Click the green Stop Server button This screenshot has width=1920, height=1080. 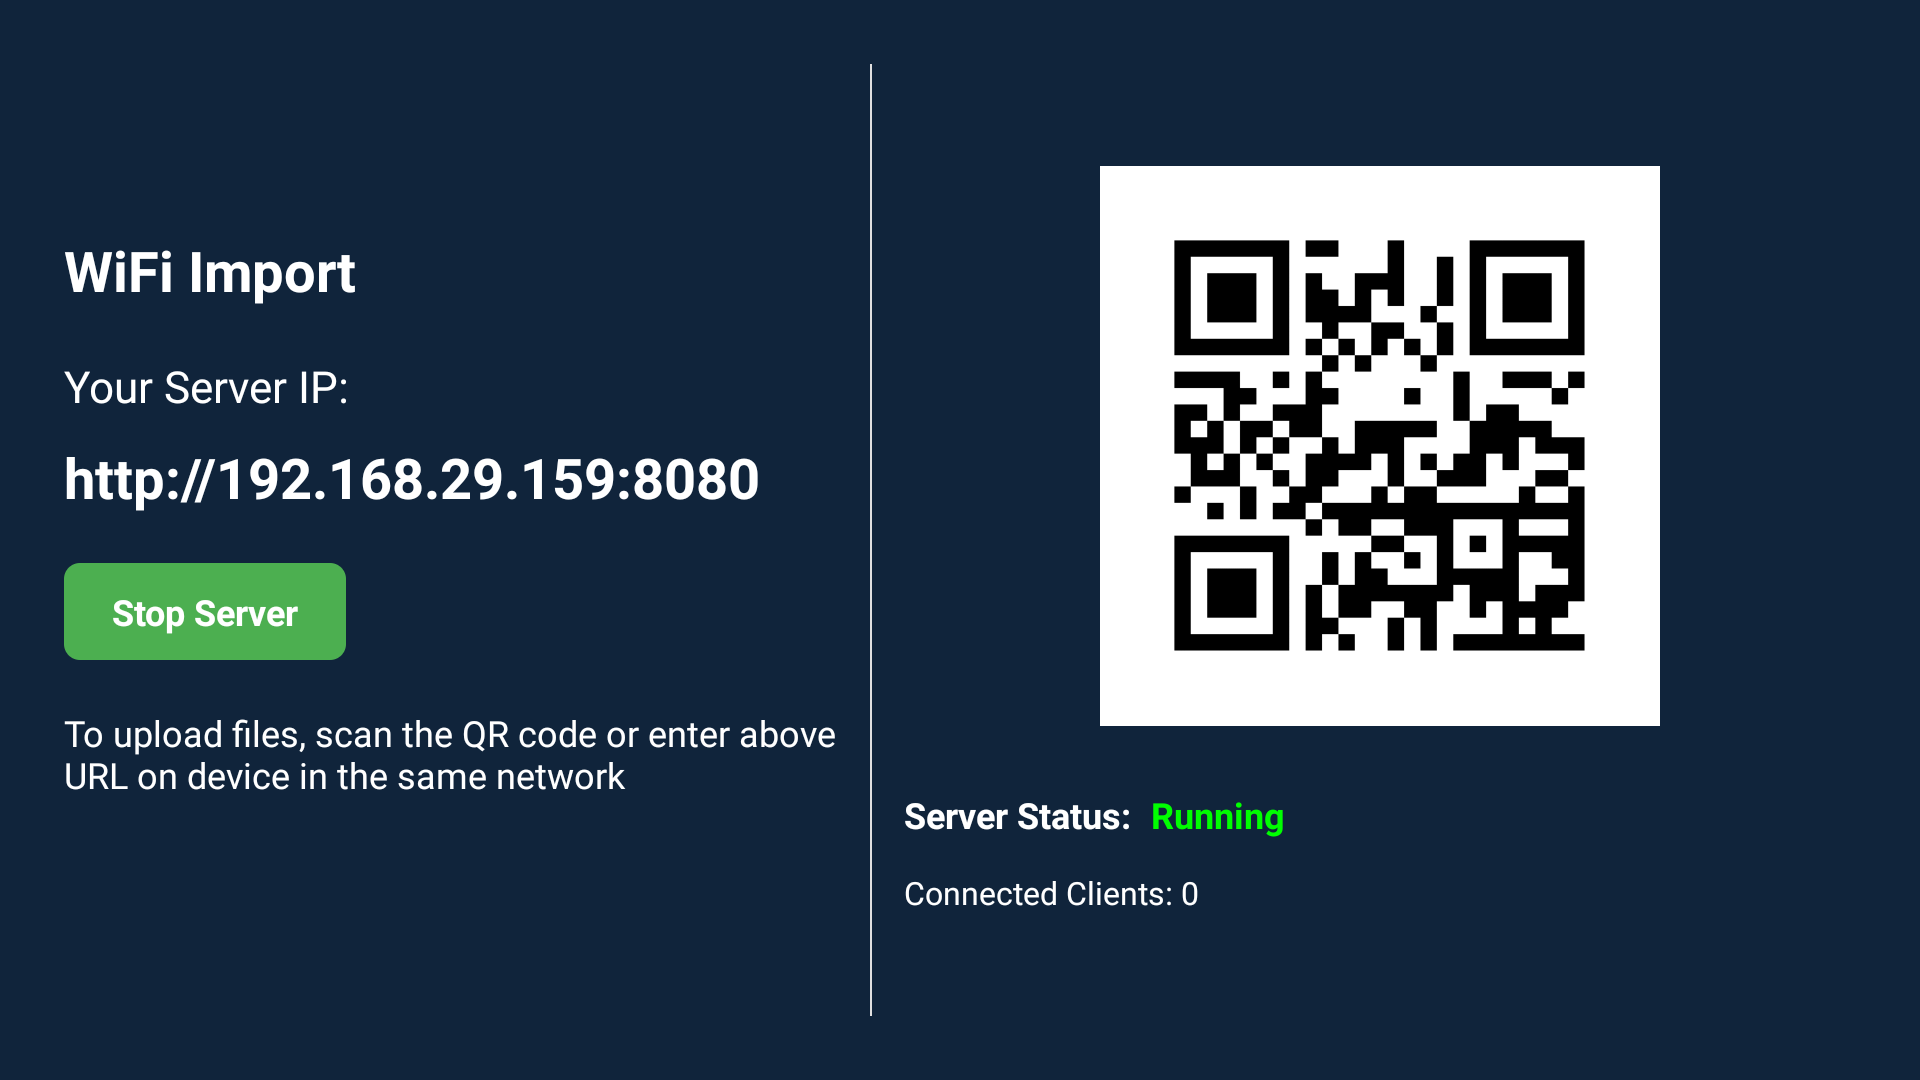coord(205,611)
